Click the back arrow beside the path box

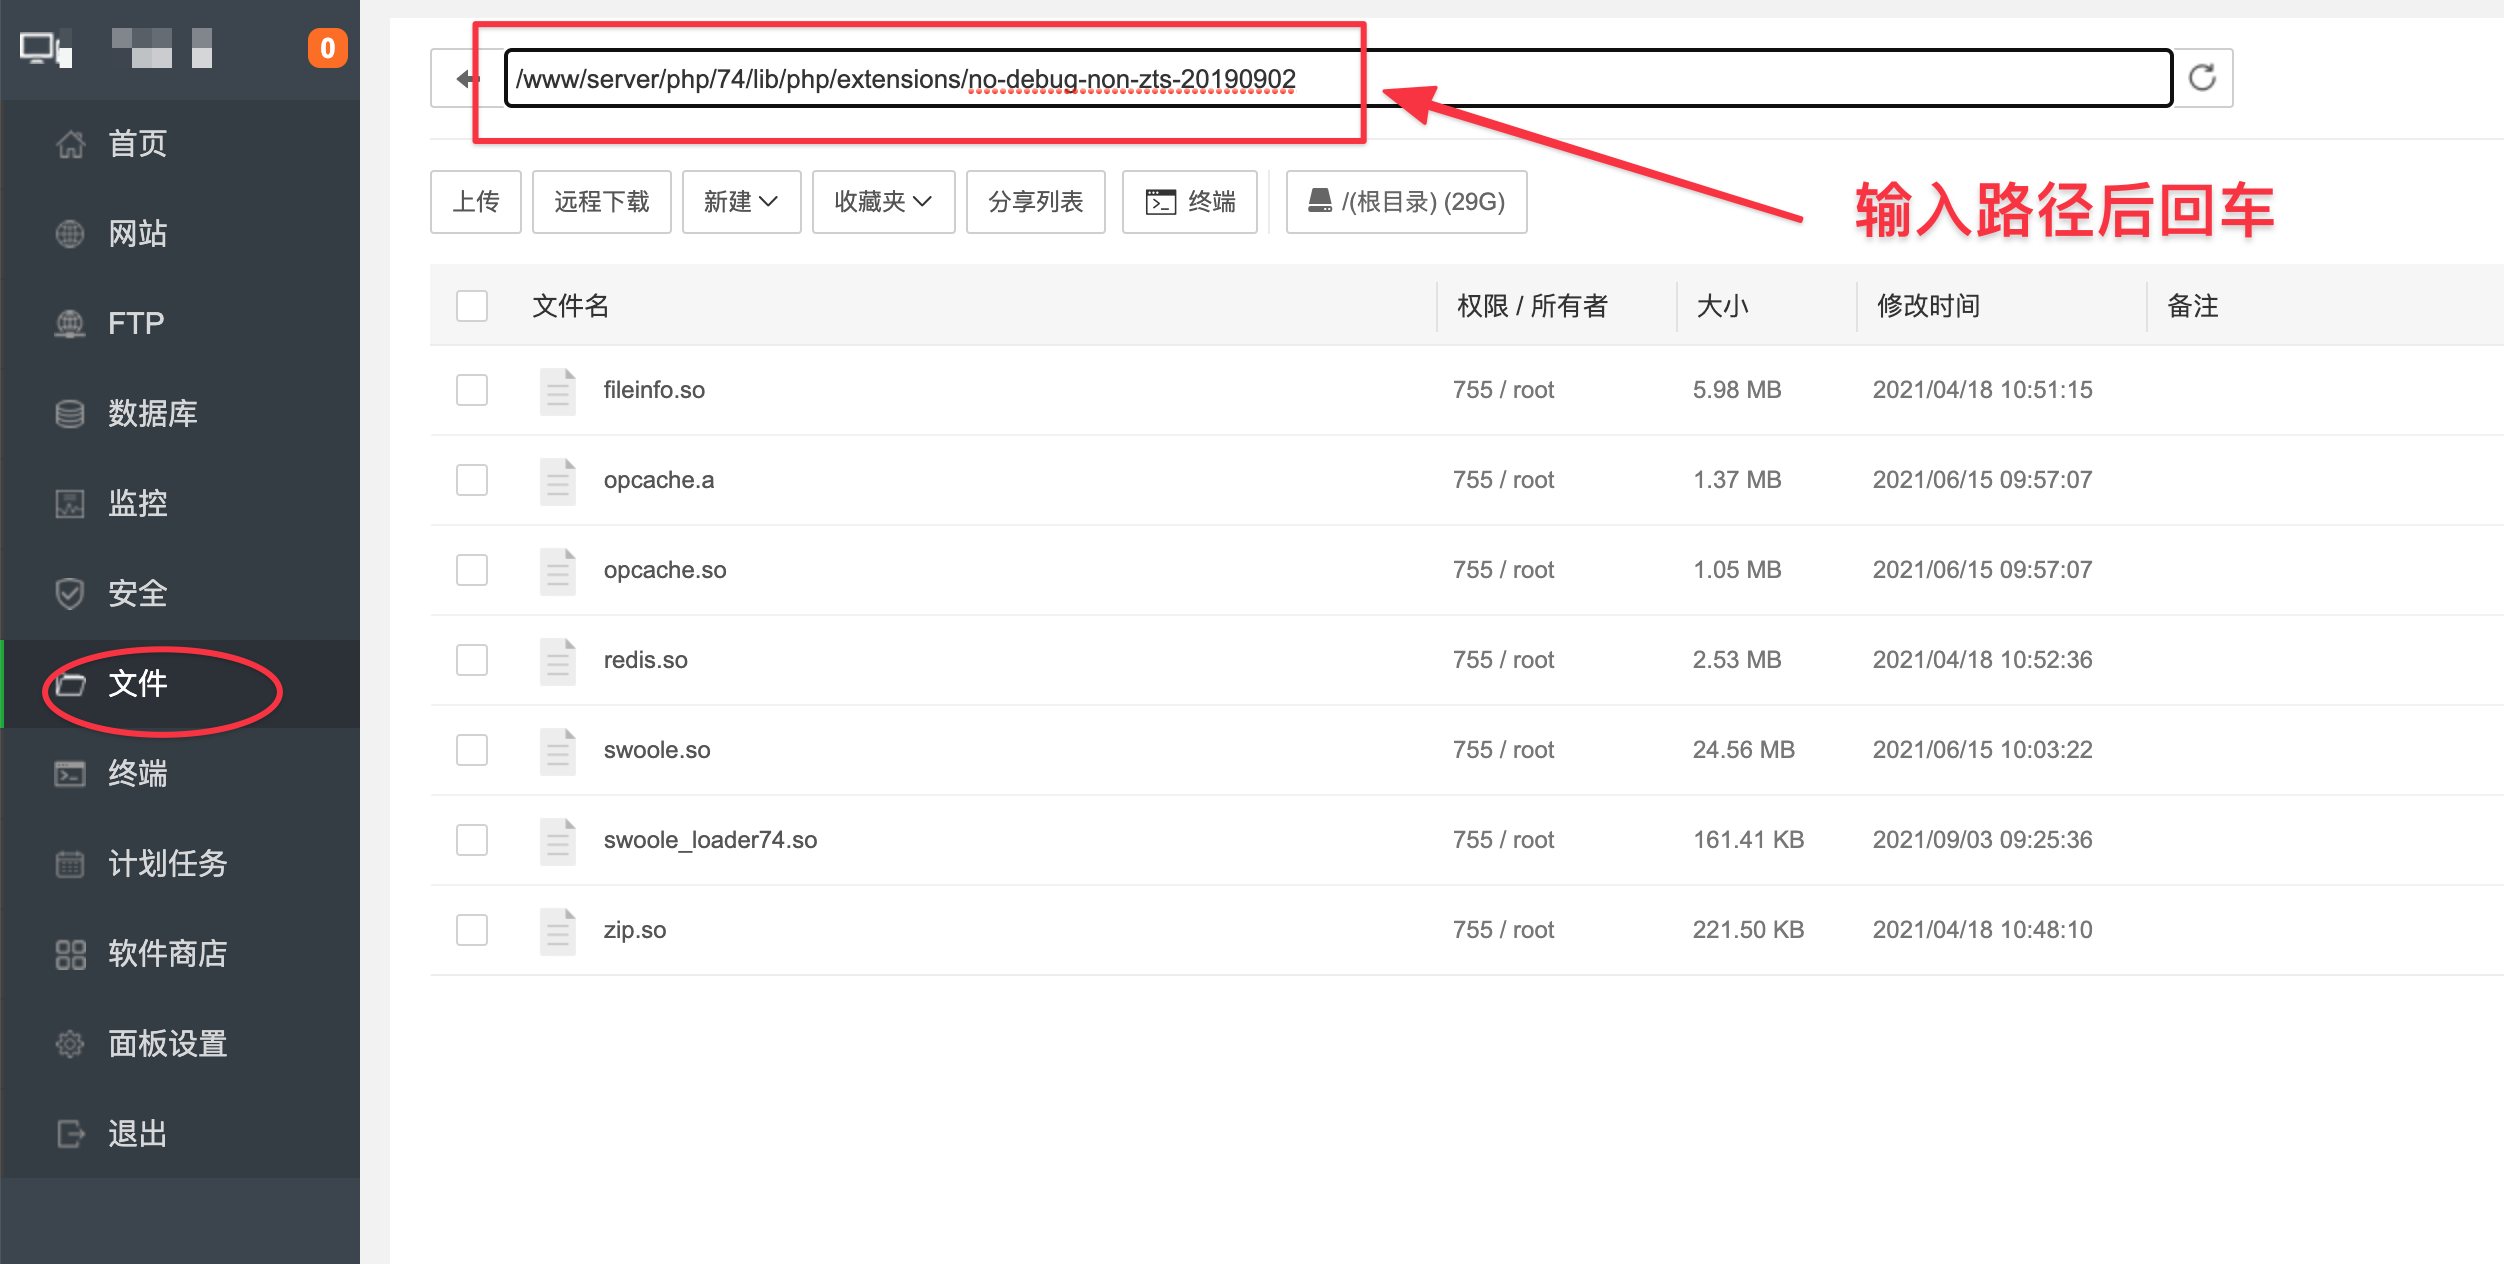point(466,78)
